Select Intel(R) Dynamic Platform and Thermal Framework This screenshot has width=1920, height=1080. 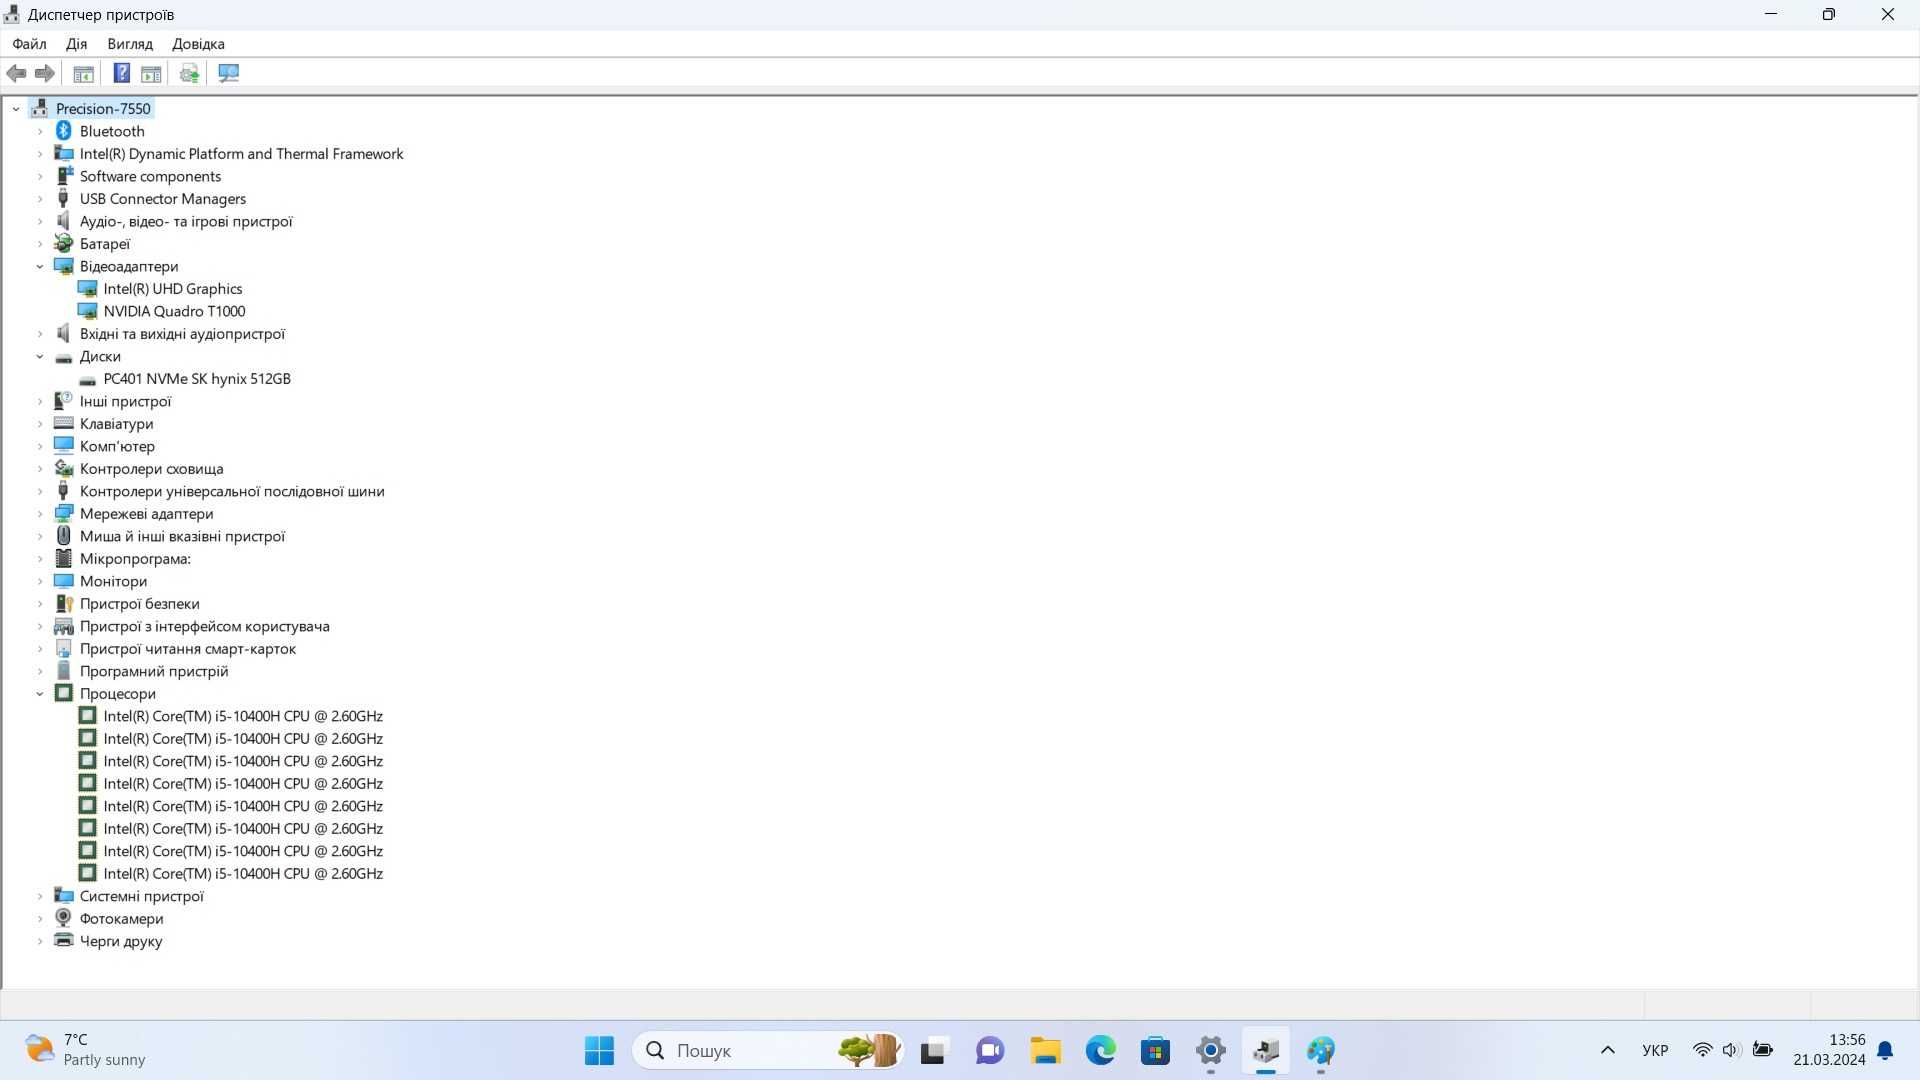tap(241, 154)
